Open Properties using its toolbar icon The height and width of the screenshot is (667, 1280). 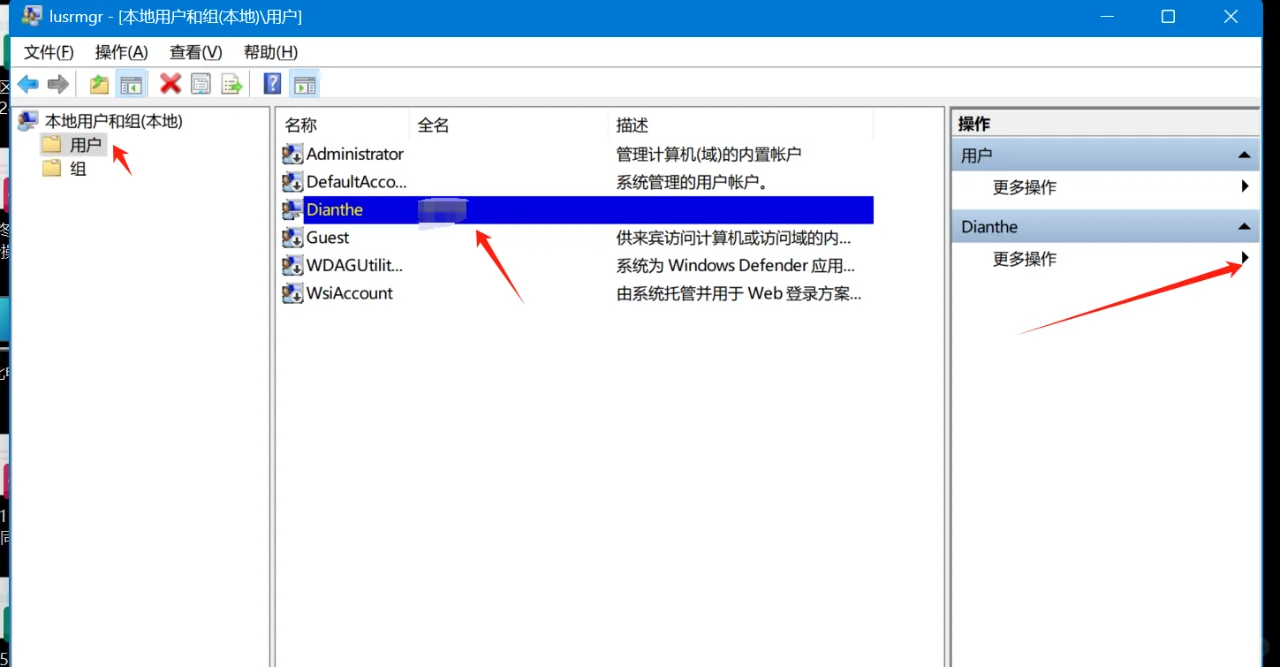point(201,84)
